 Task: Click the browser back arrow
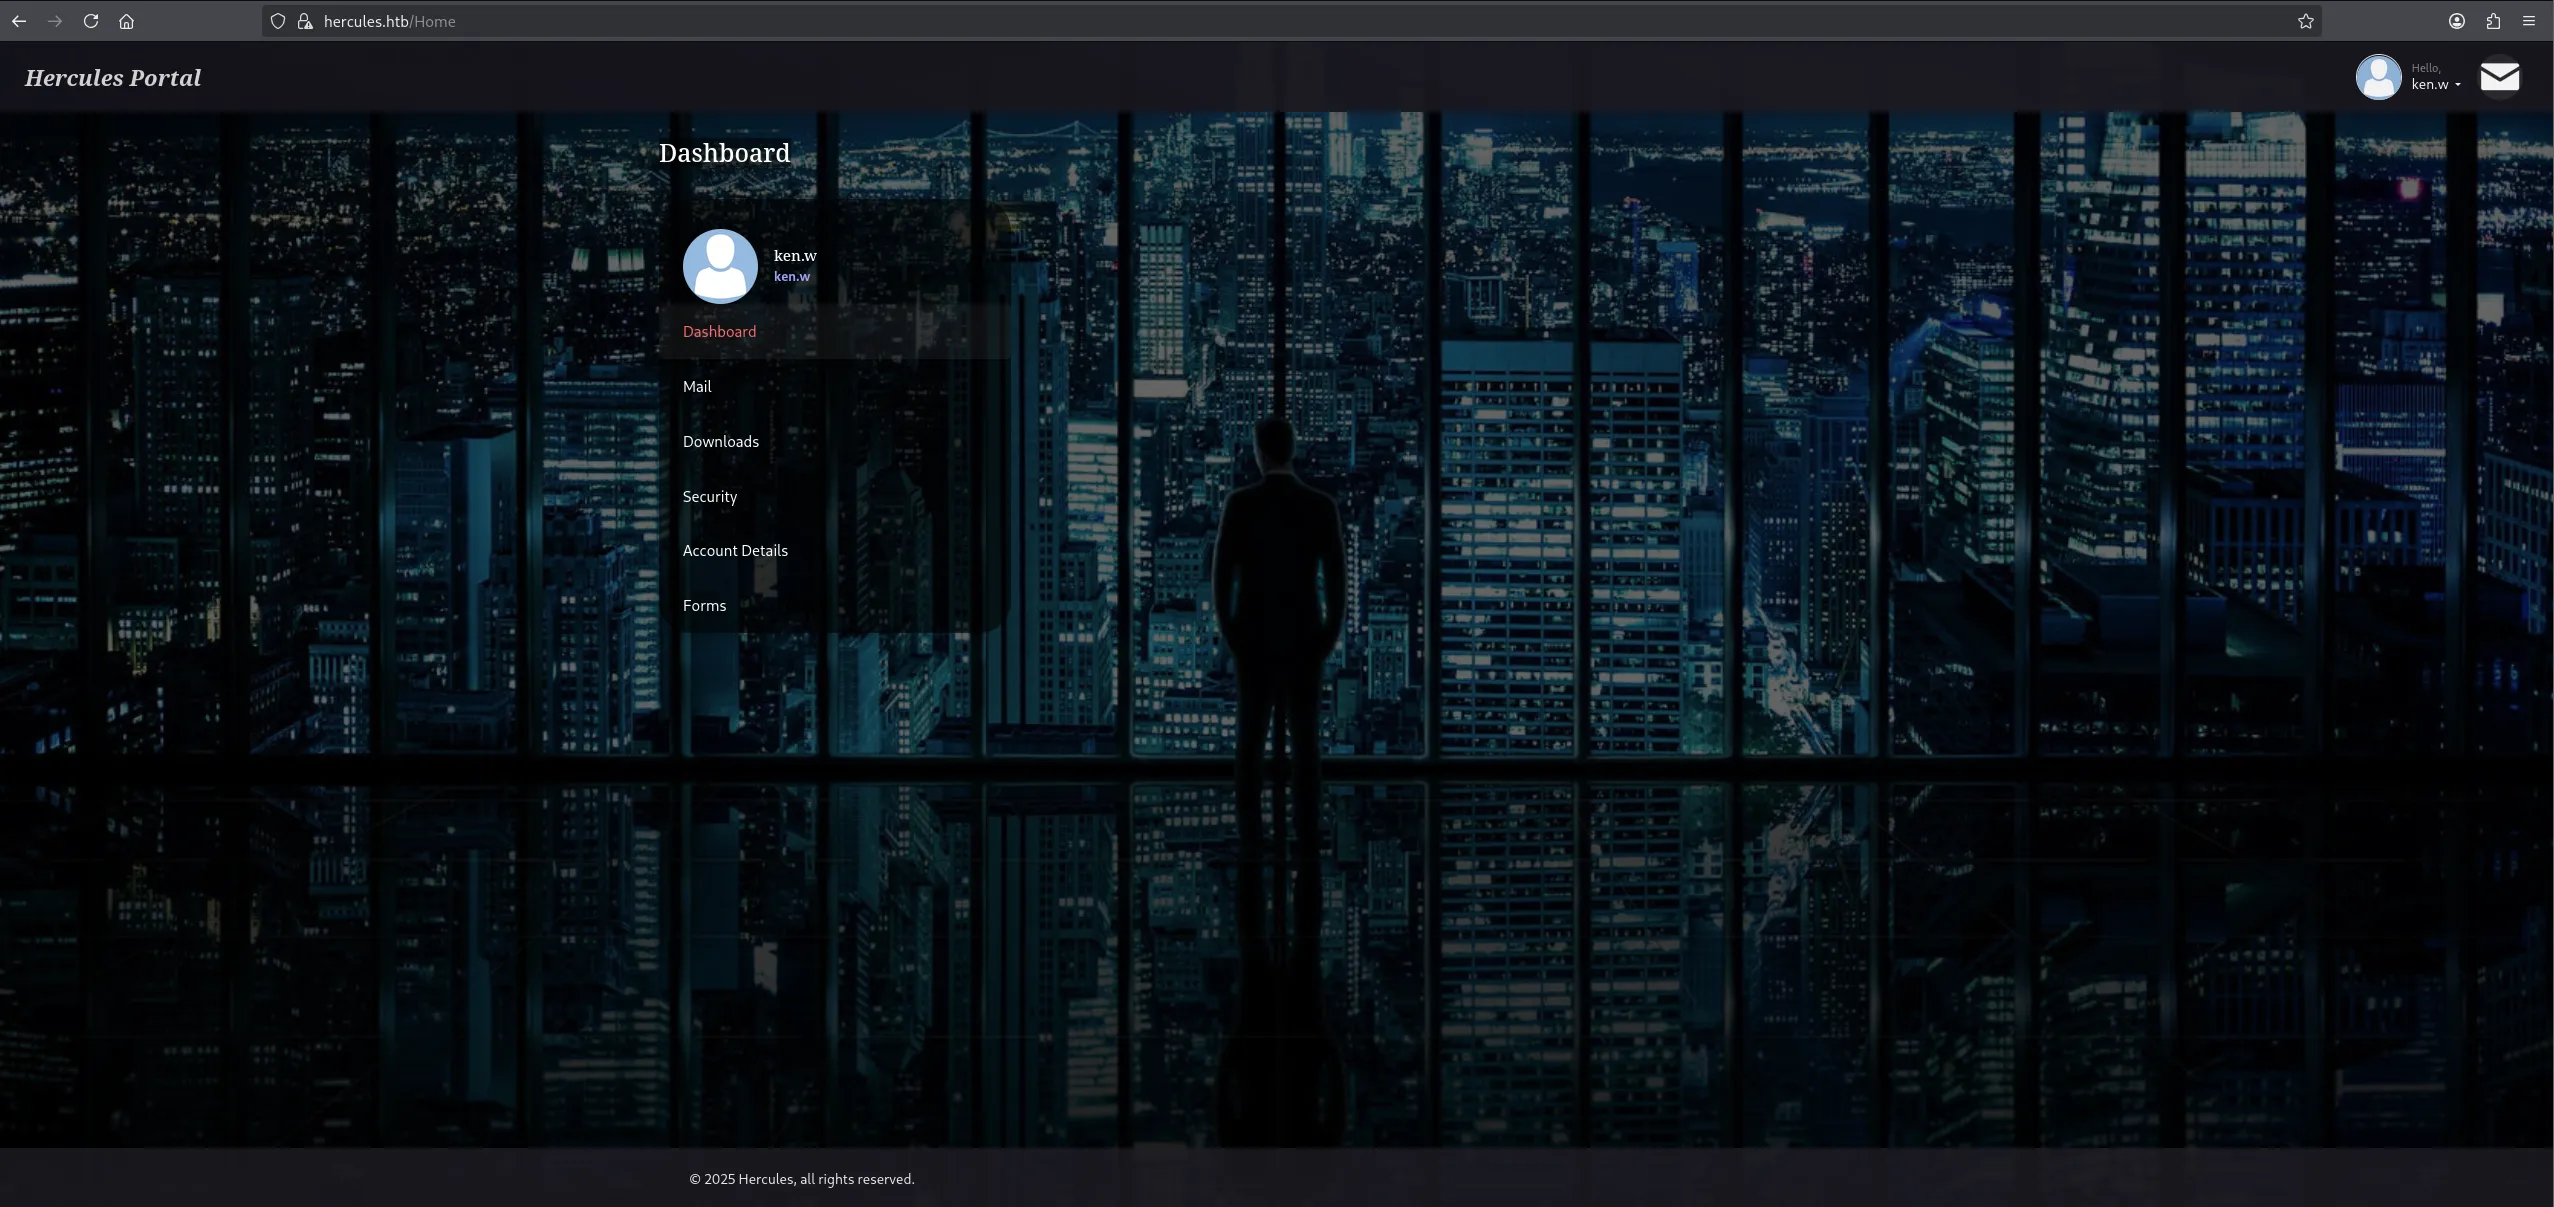(x=19, y=21)
